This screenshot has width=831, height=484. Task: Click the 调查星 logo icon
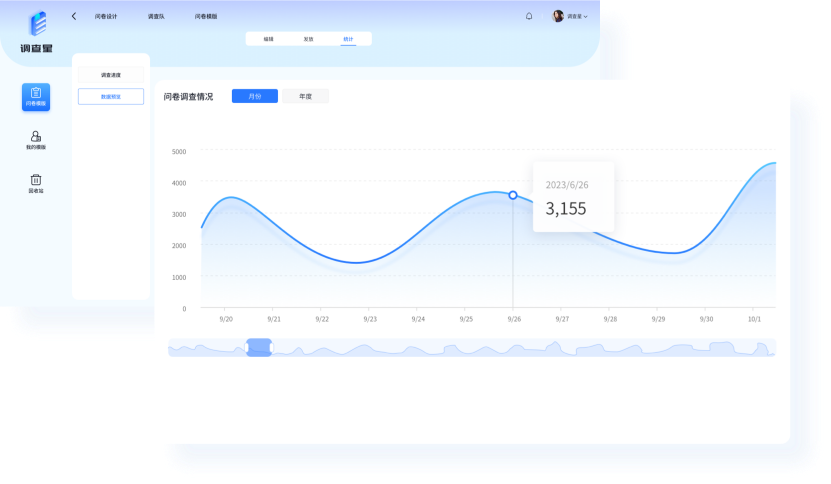pyautogui.click(x=37, y=25)
